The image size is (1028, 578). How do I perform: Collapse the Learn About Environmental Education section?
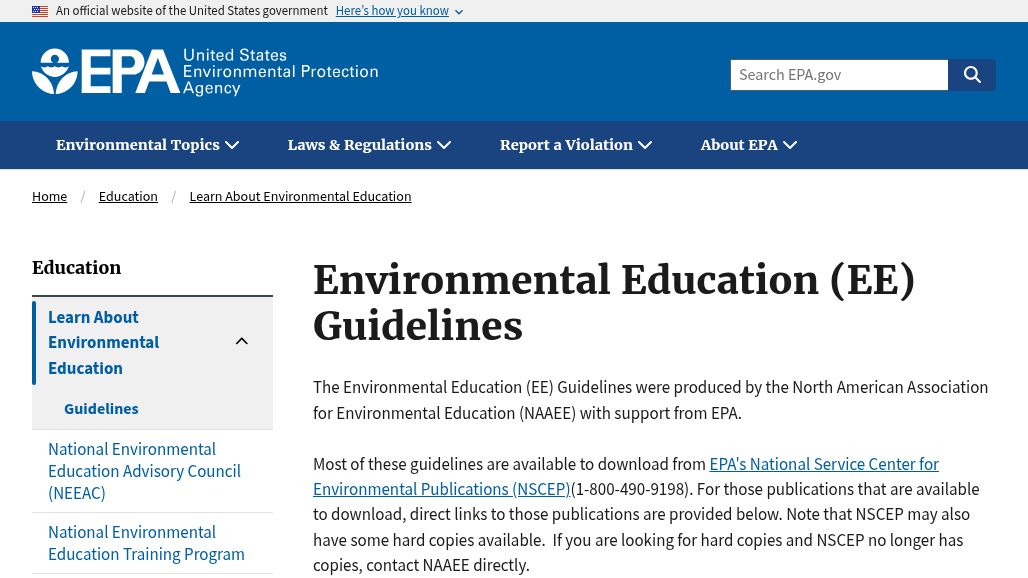click(242, 342)
